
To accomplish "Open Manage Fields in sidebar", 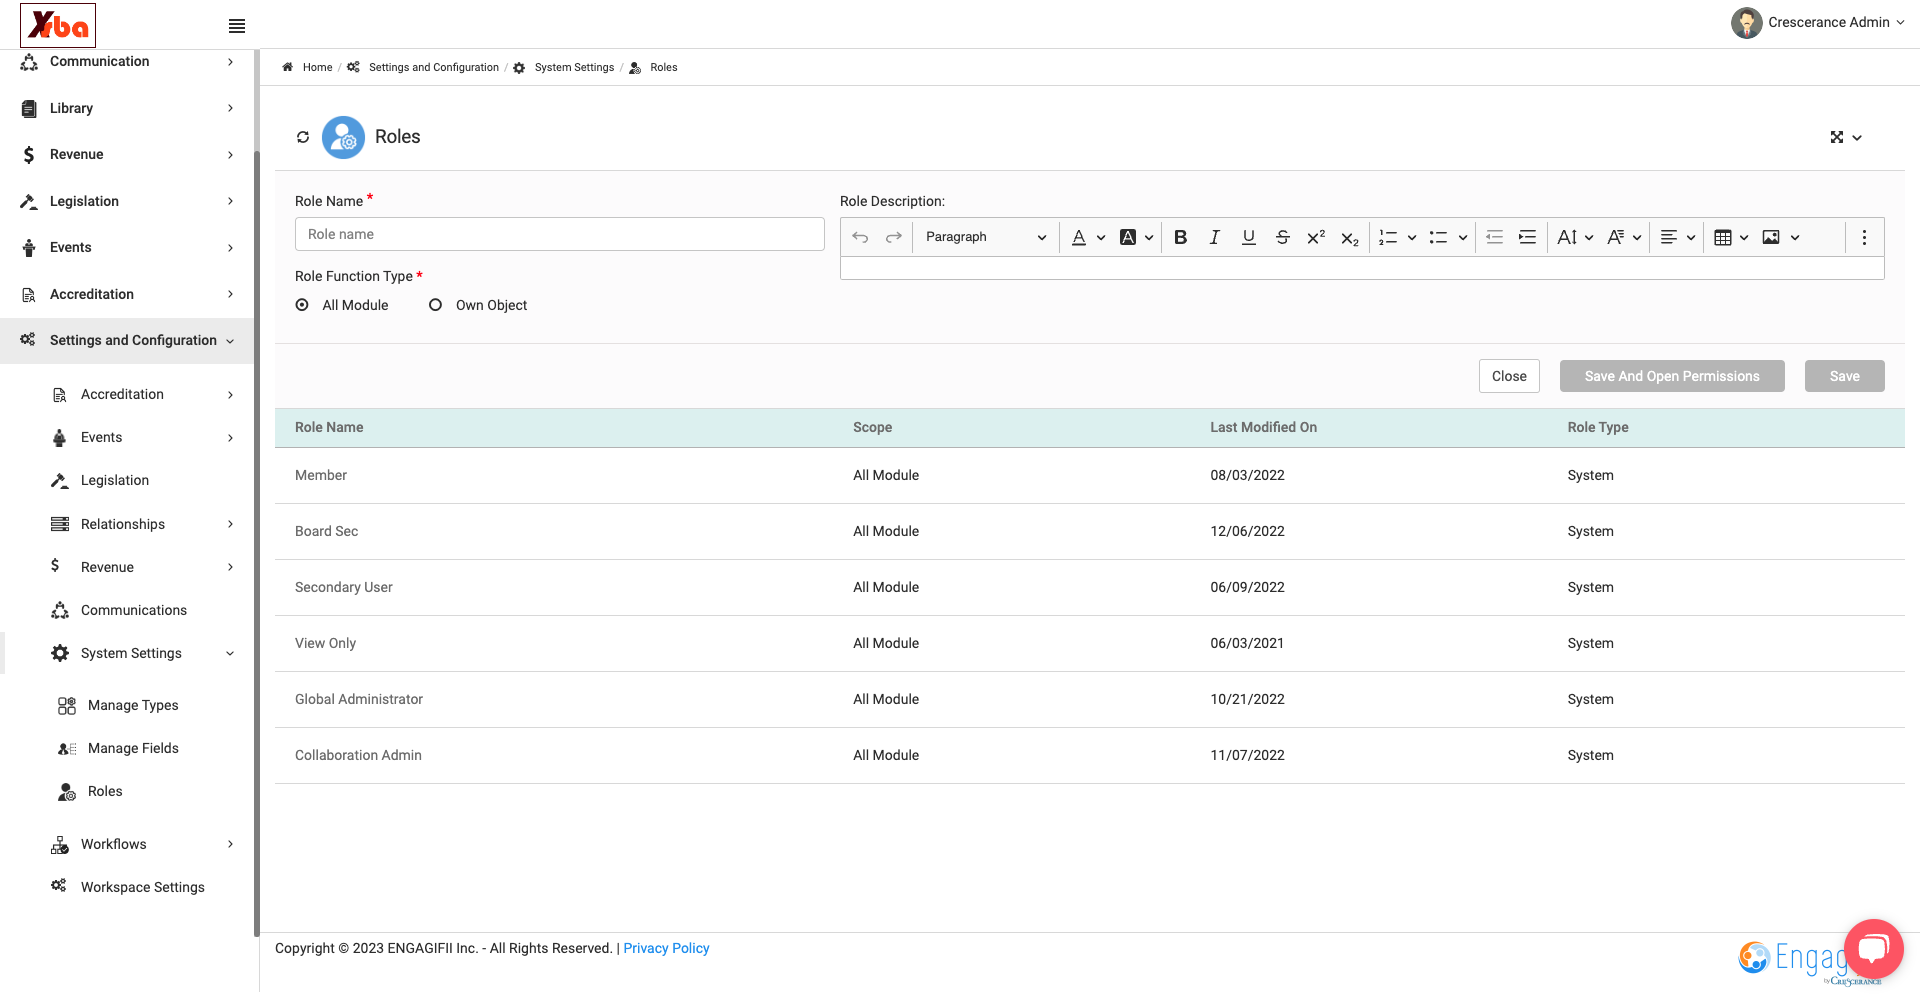I will [x=133, y=748].
